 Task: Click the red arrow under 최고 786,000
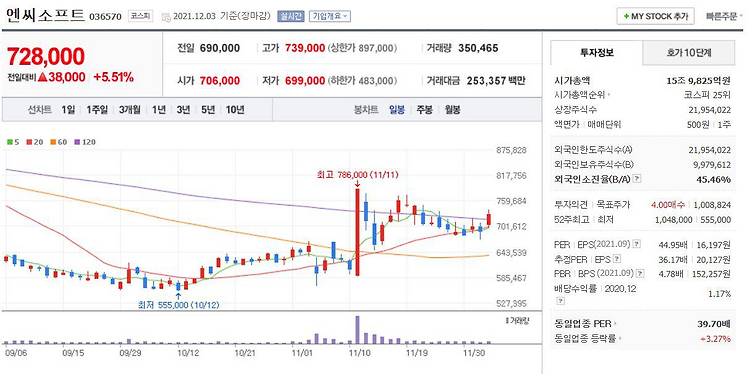coord(357,184)
